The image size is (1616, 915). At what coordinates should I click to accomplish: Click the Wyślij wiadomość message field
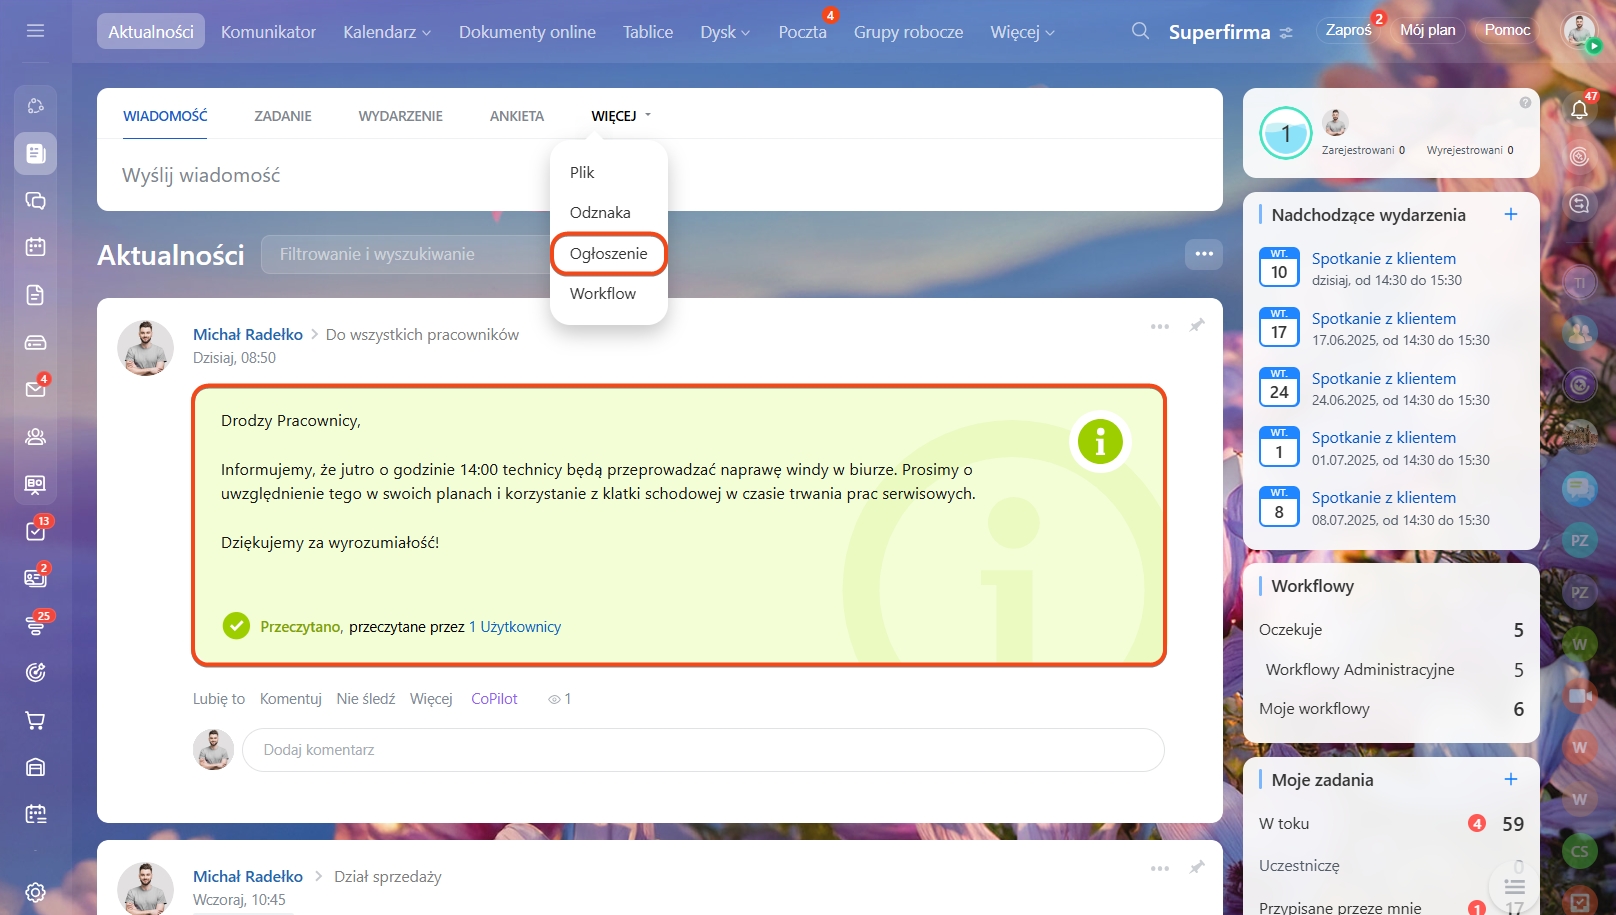(660, 175)
